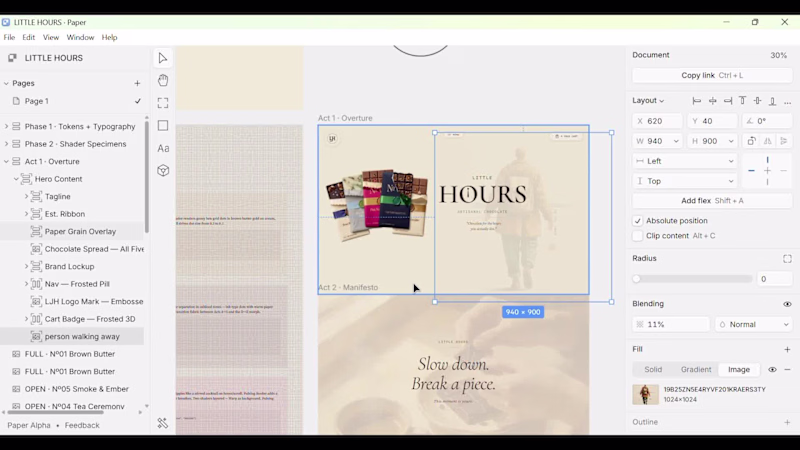Screen dimensions: 800x450
Task: Enable the Clip content checkbox
Action: (637, 236)
